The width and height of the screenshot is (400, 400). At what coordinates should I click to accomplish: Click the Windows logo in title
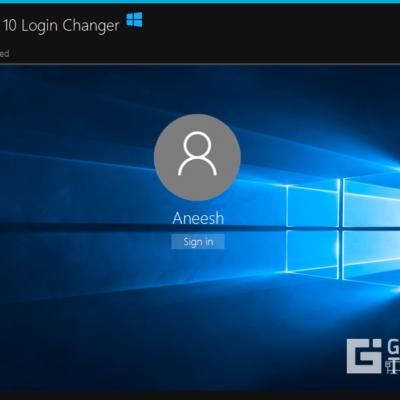tap(135, 20)
